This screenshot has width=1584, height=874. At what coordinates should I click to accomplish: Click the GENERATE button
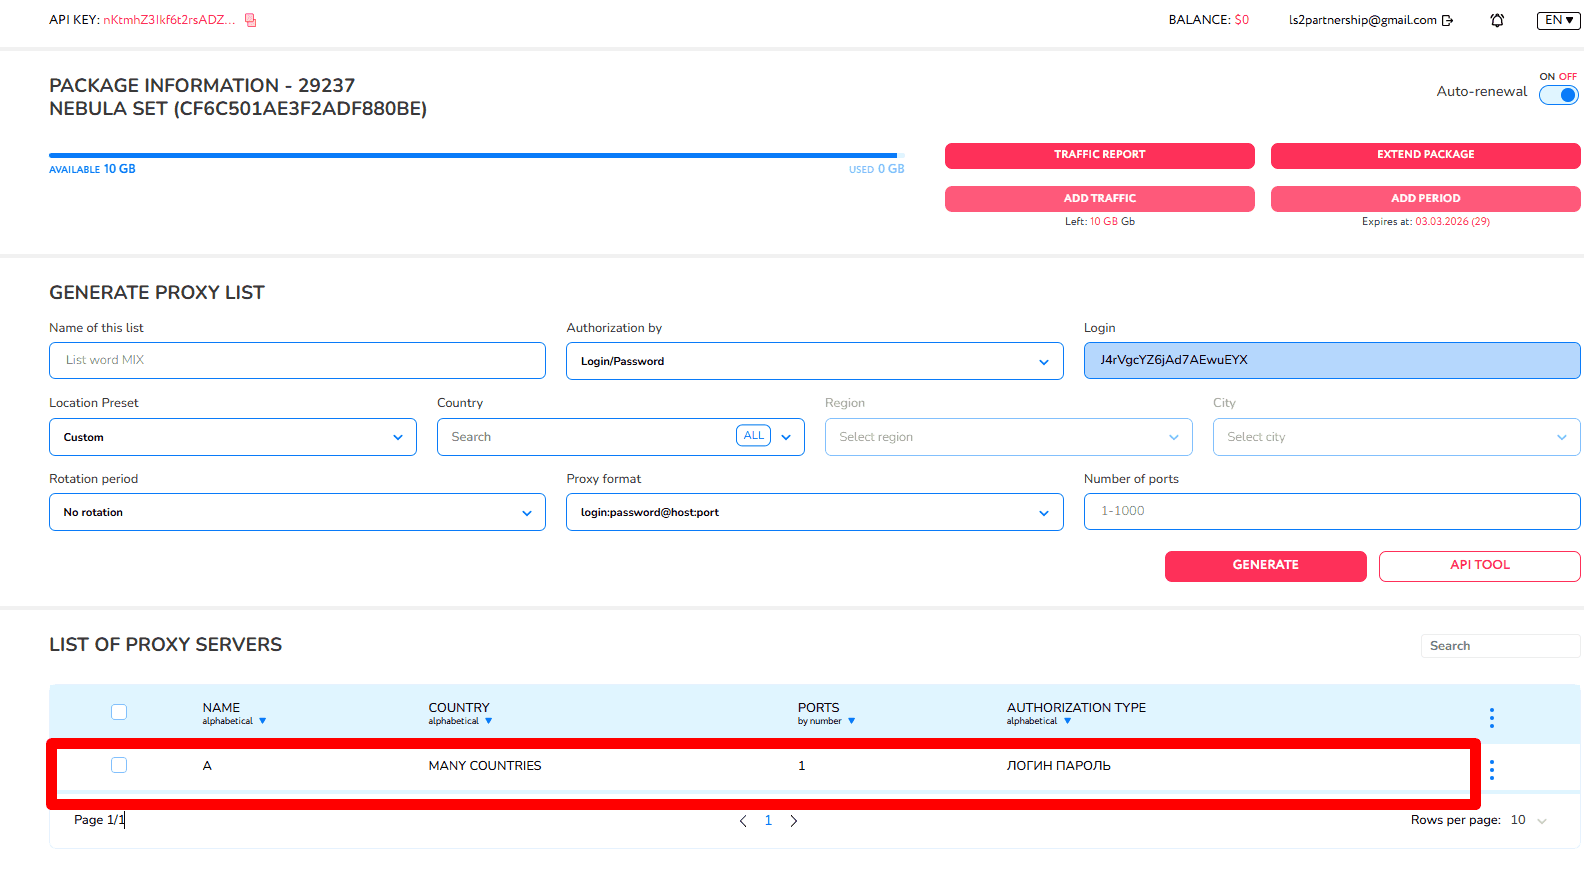[x=1266, y=565]
